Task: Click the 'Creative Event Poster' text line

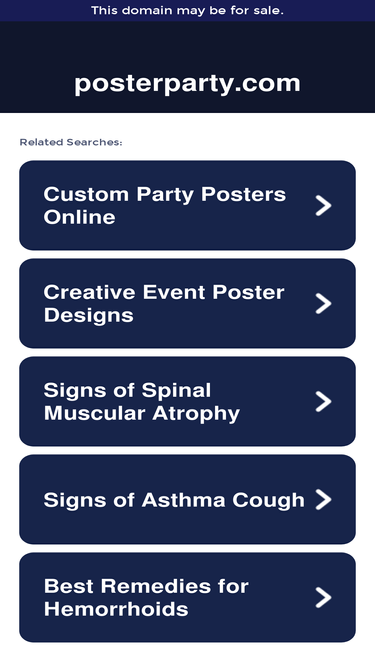Action: pyautogui.click(x=164, y=292)
